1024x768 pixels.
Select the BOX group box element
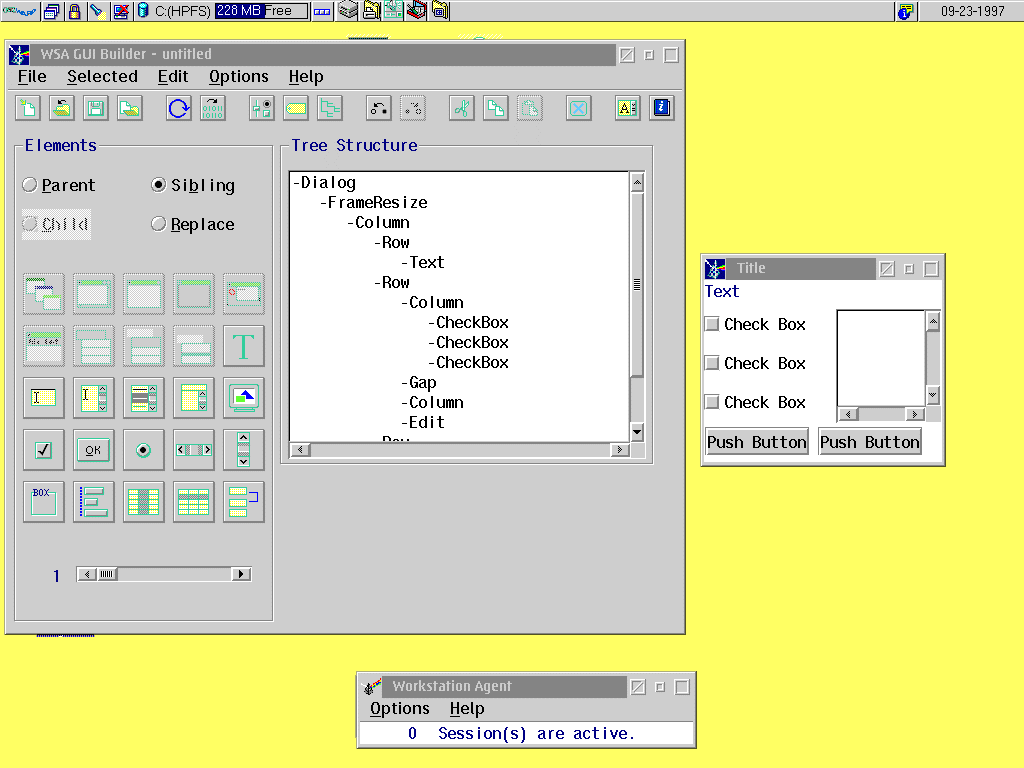tap(43, 501)
